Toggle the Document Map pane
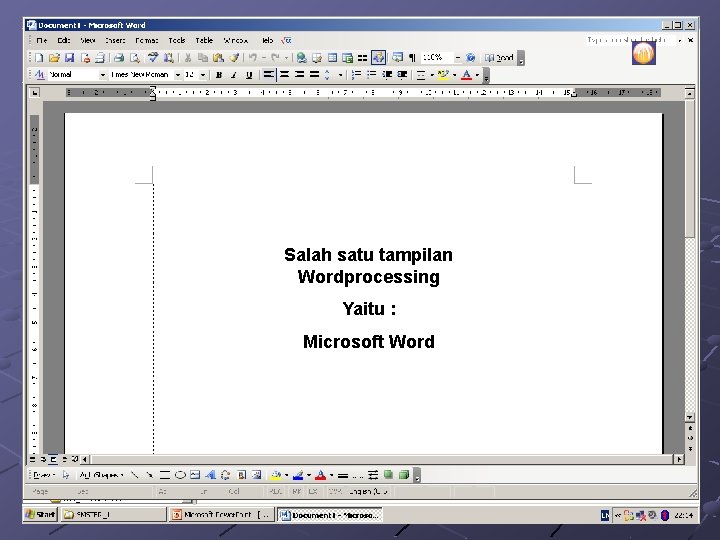The width and height of the screenshot is (720, 540). point(398,58)
